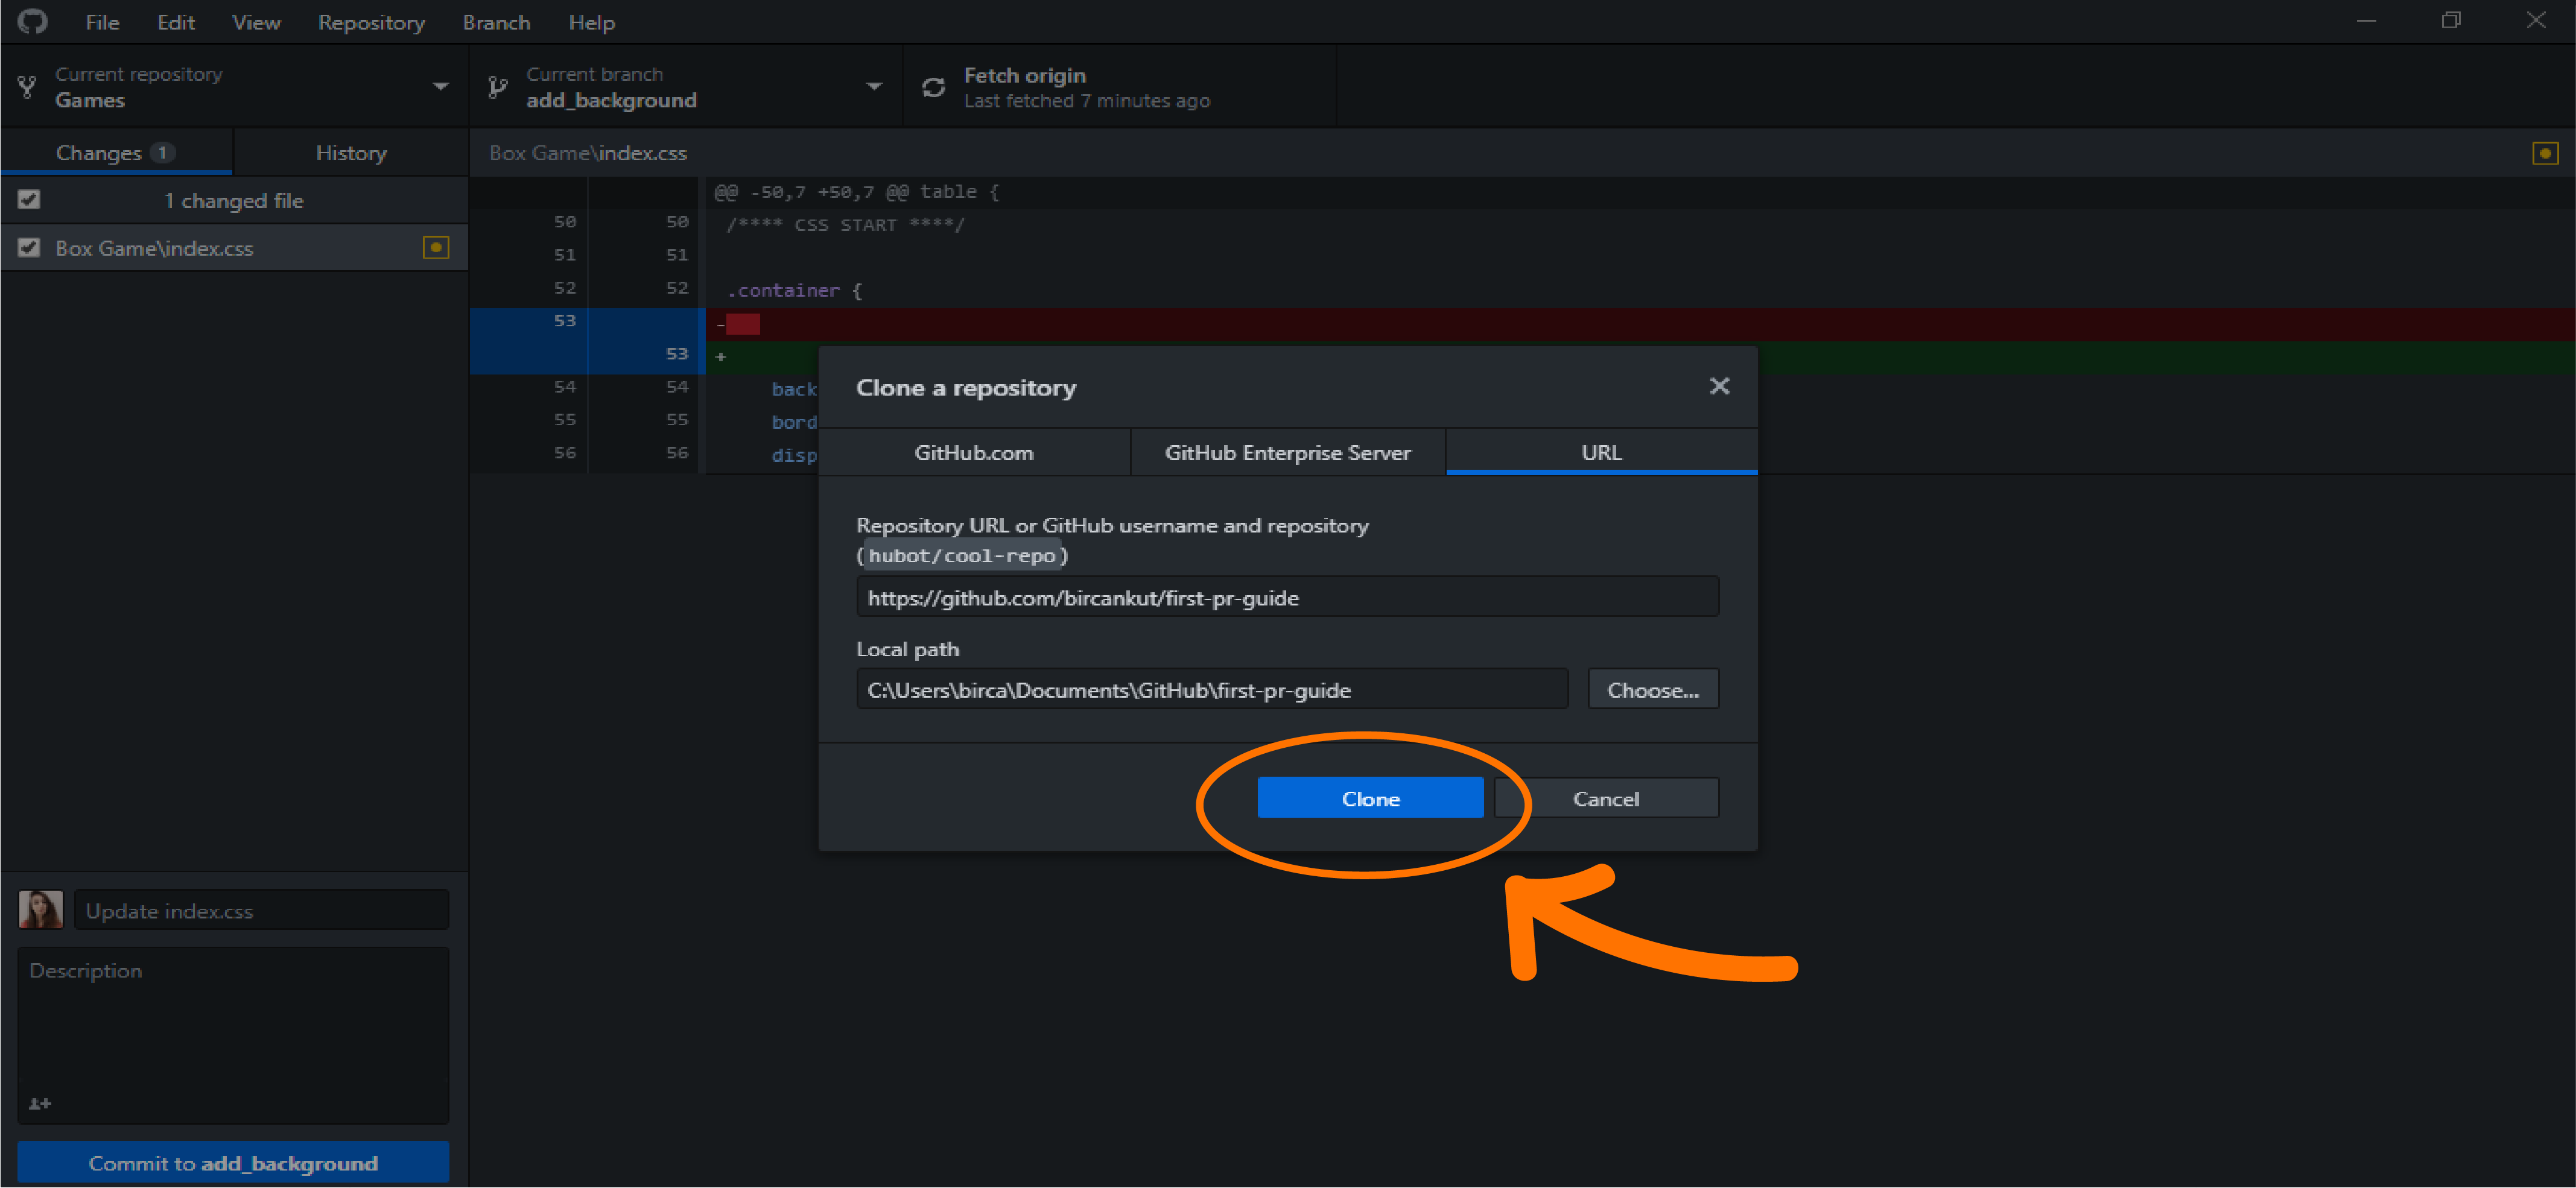
Task: Expand the Current repository dropdown
Action: click(x=440, y=87)
